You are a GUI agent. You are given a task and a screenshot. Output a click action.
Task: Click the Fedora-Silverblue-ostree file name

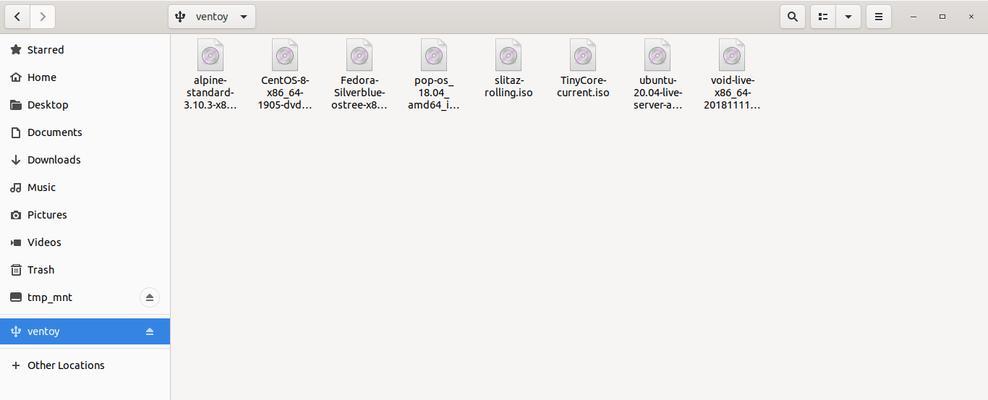pyautogui.click(x=359, y=93)
